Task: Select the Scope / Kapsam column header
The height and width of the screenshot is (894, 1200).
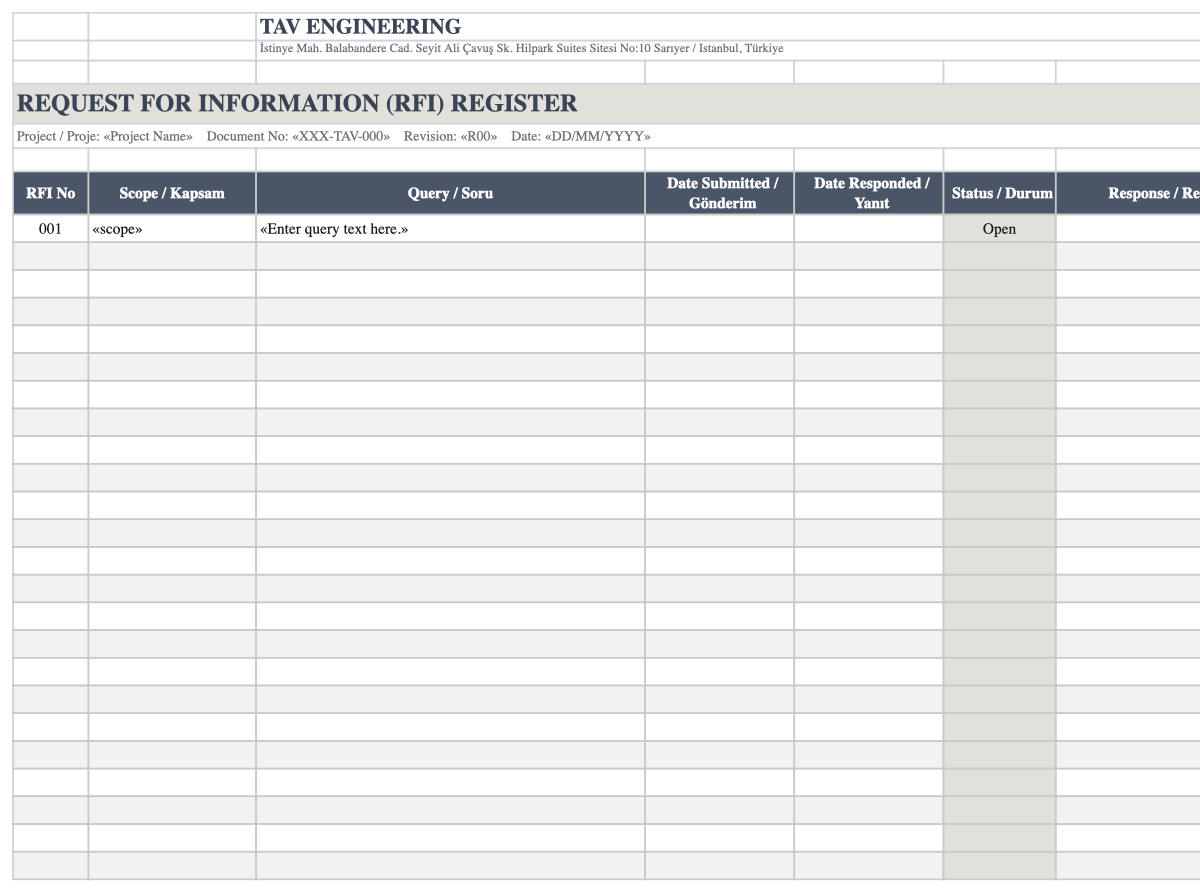Action: click(172, 193)
